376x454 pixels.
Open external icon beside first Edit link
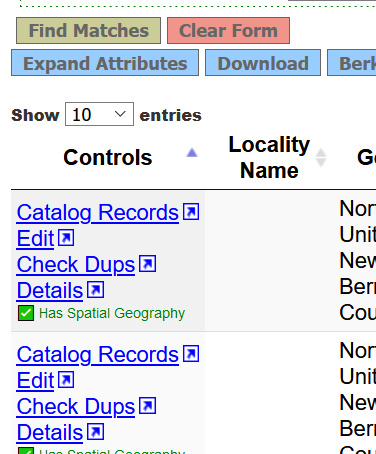[66, 238]
